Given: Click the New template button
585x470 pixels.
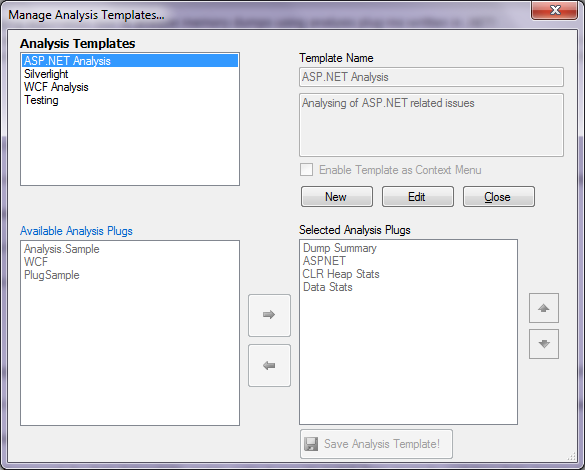Looking at the screenshot, I should [x=337, y=197].
